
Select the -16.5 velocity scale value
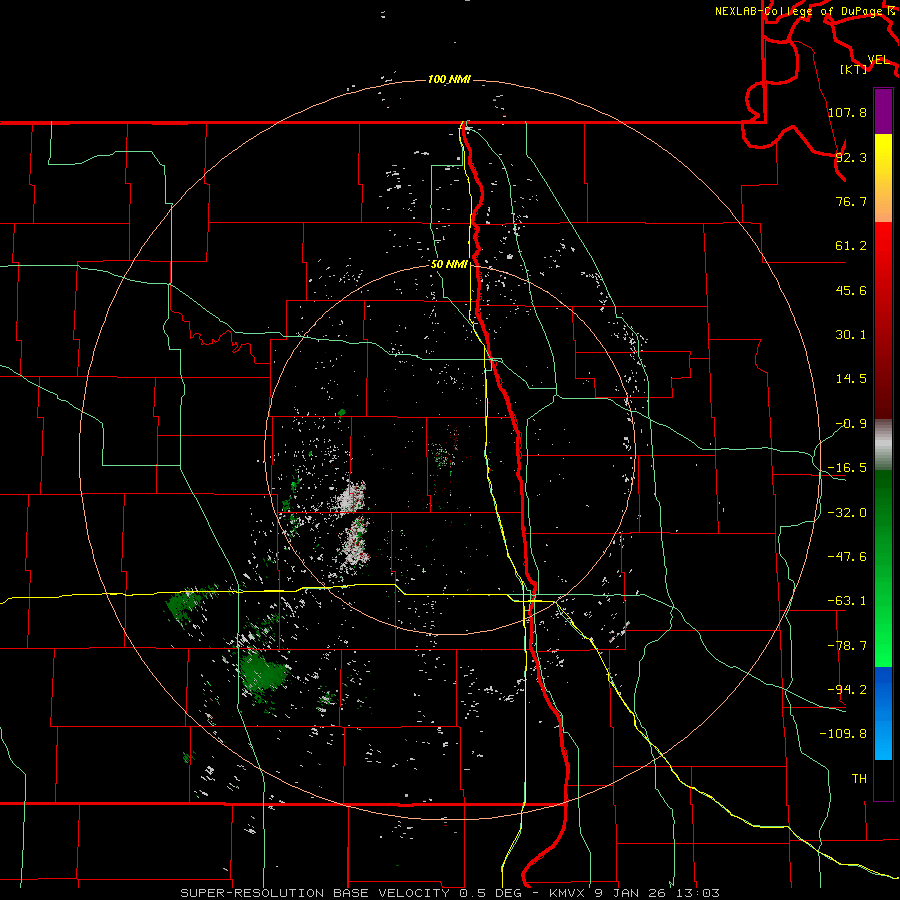(847, 468)
